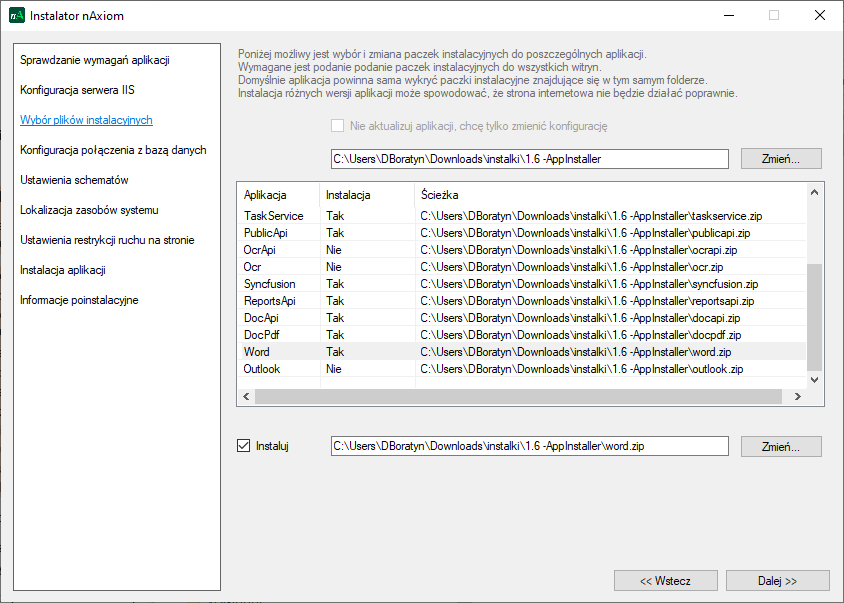Viewport: 844px width, 603px height.
Task: Toggle 'Nie aktualizuj aplikacji' checkbox
Action: (x=337, y=126)
